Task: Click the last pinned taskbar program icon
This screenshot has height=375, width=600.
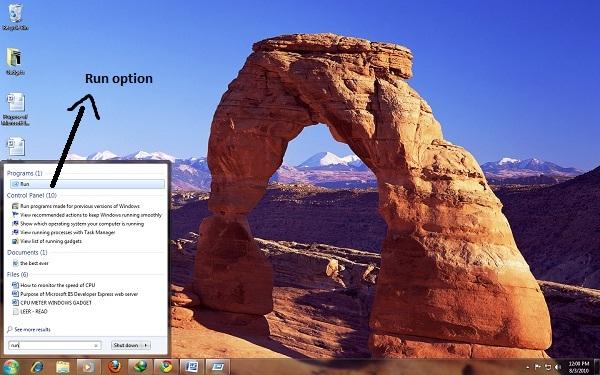Action: click(x=218, y=367)
